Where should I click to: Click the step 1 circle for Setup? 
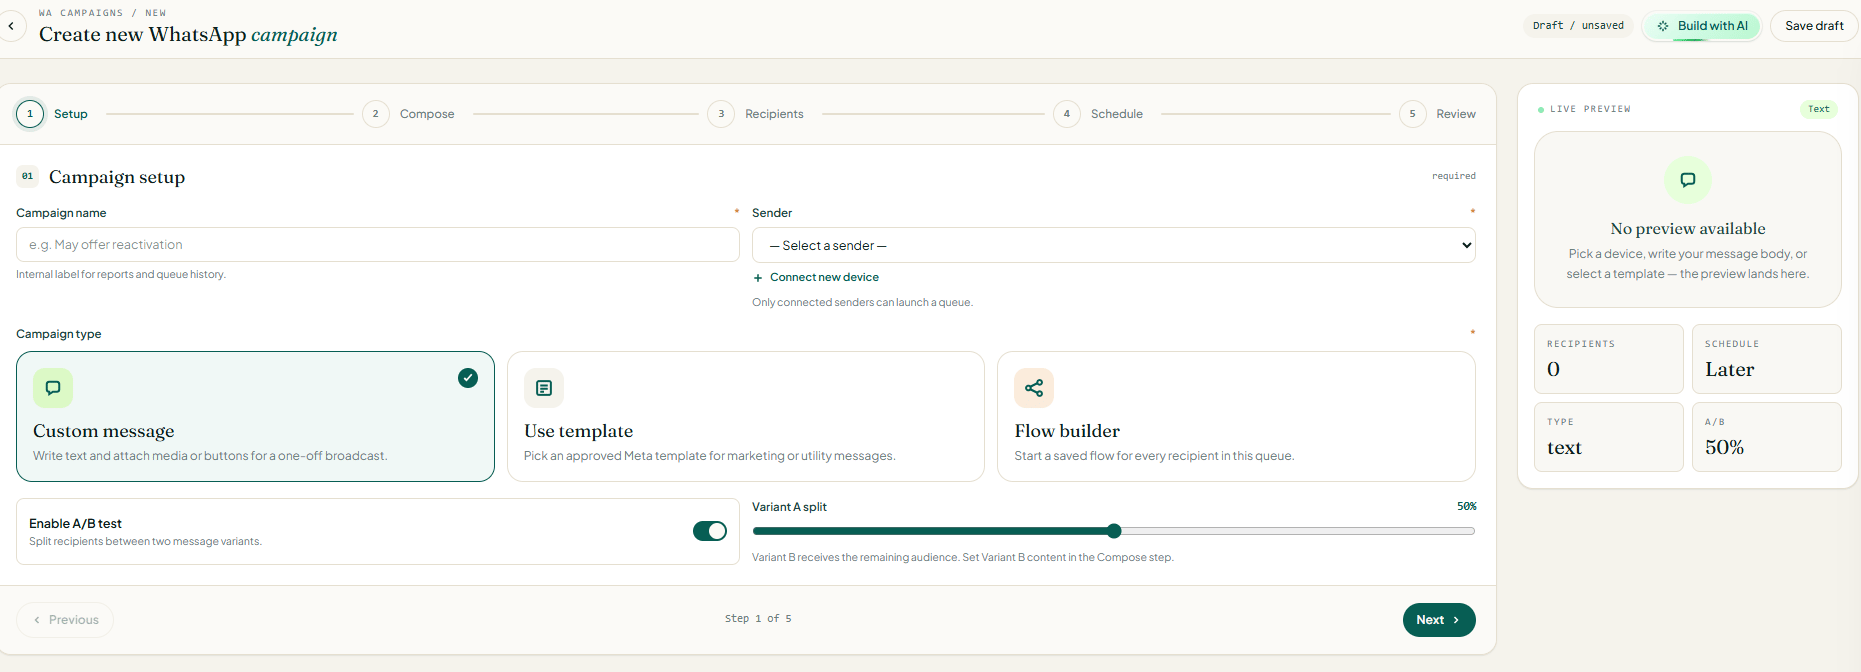(30, 114)
